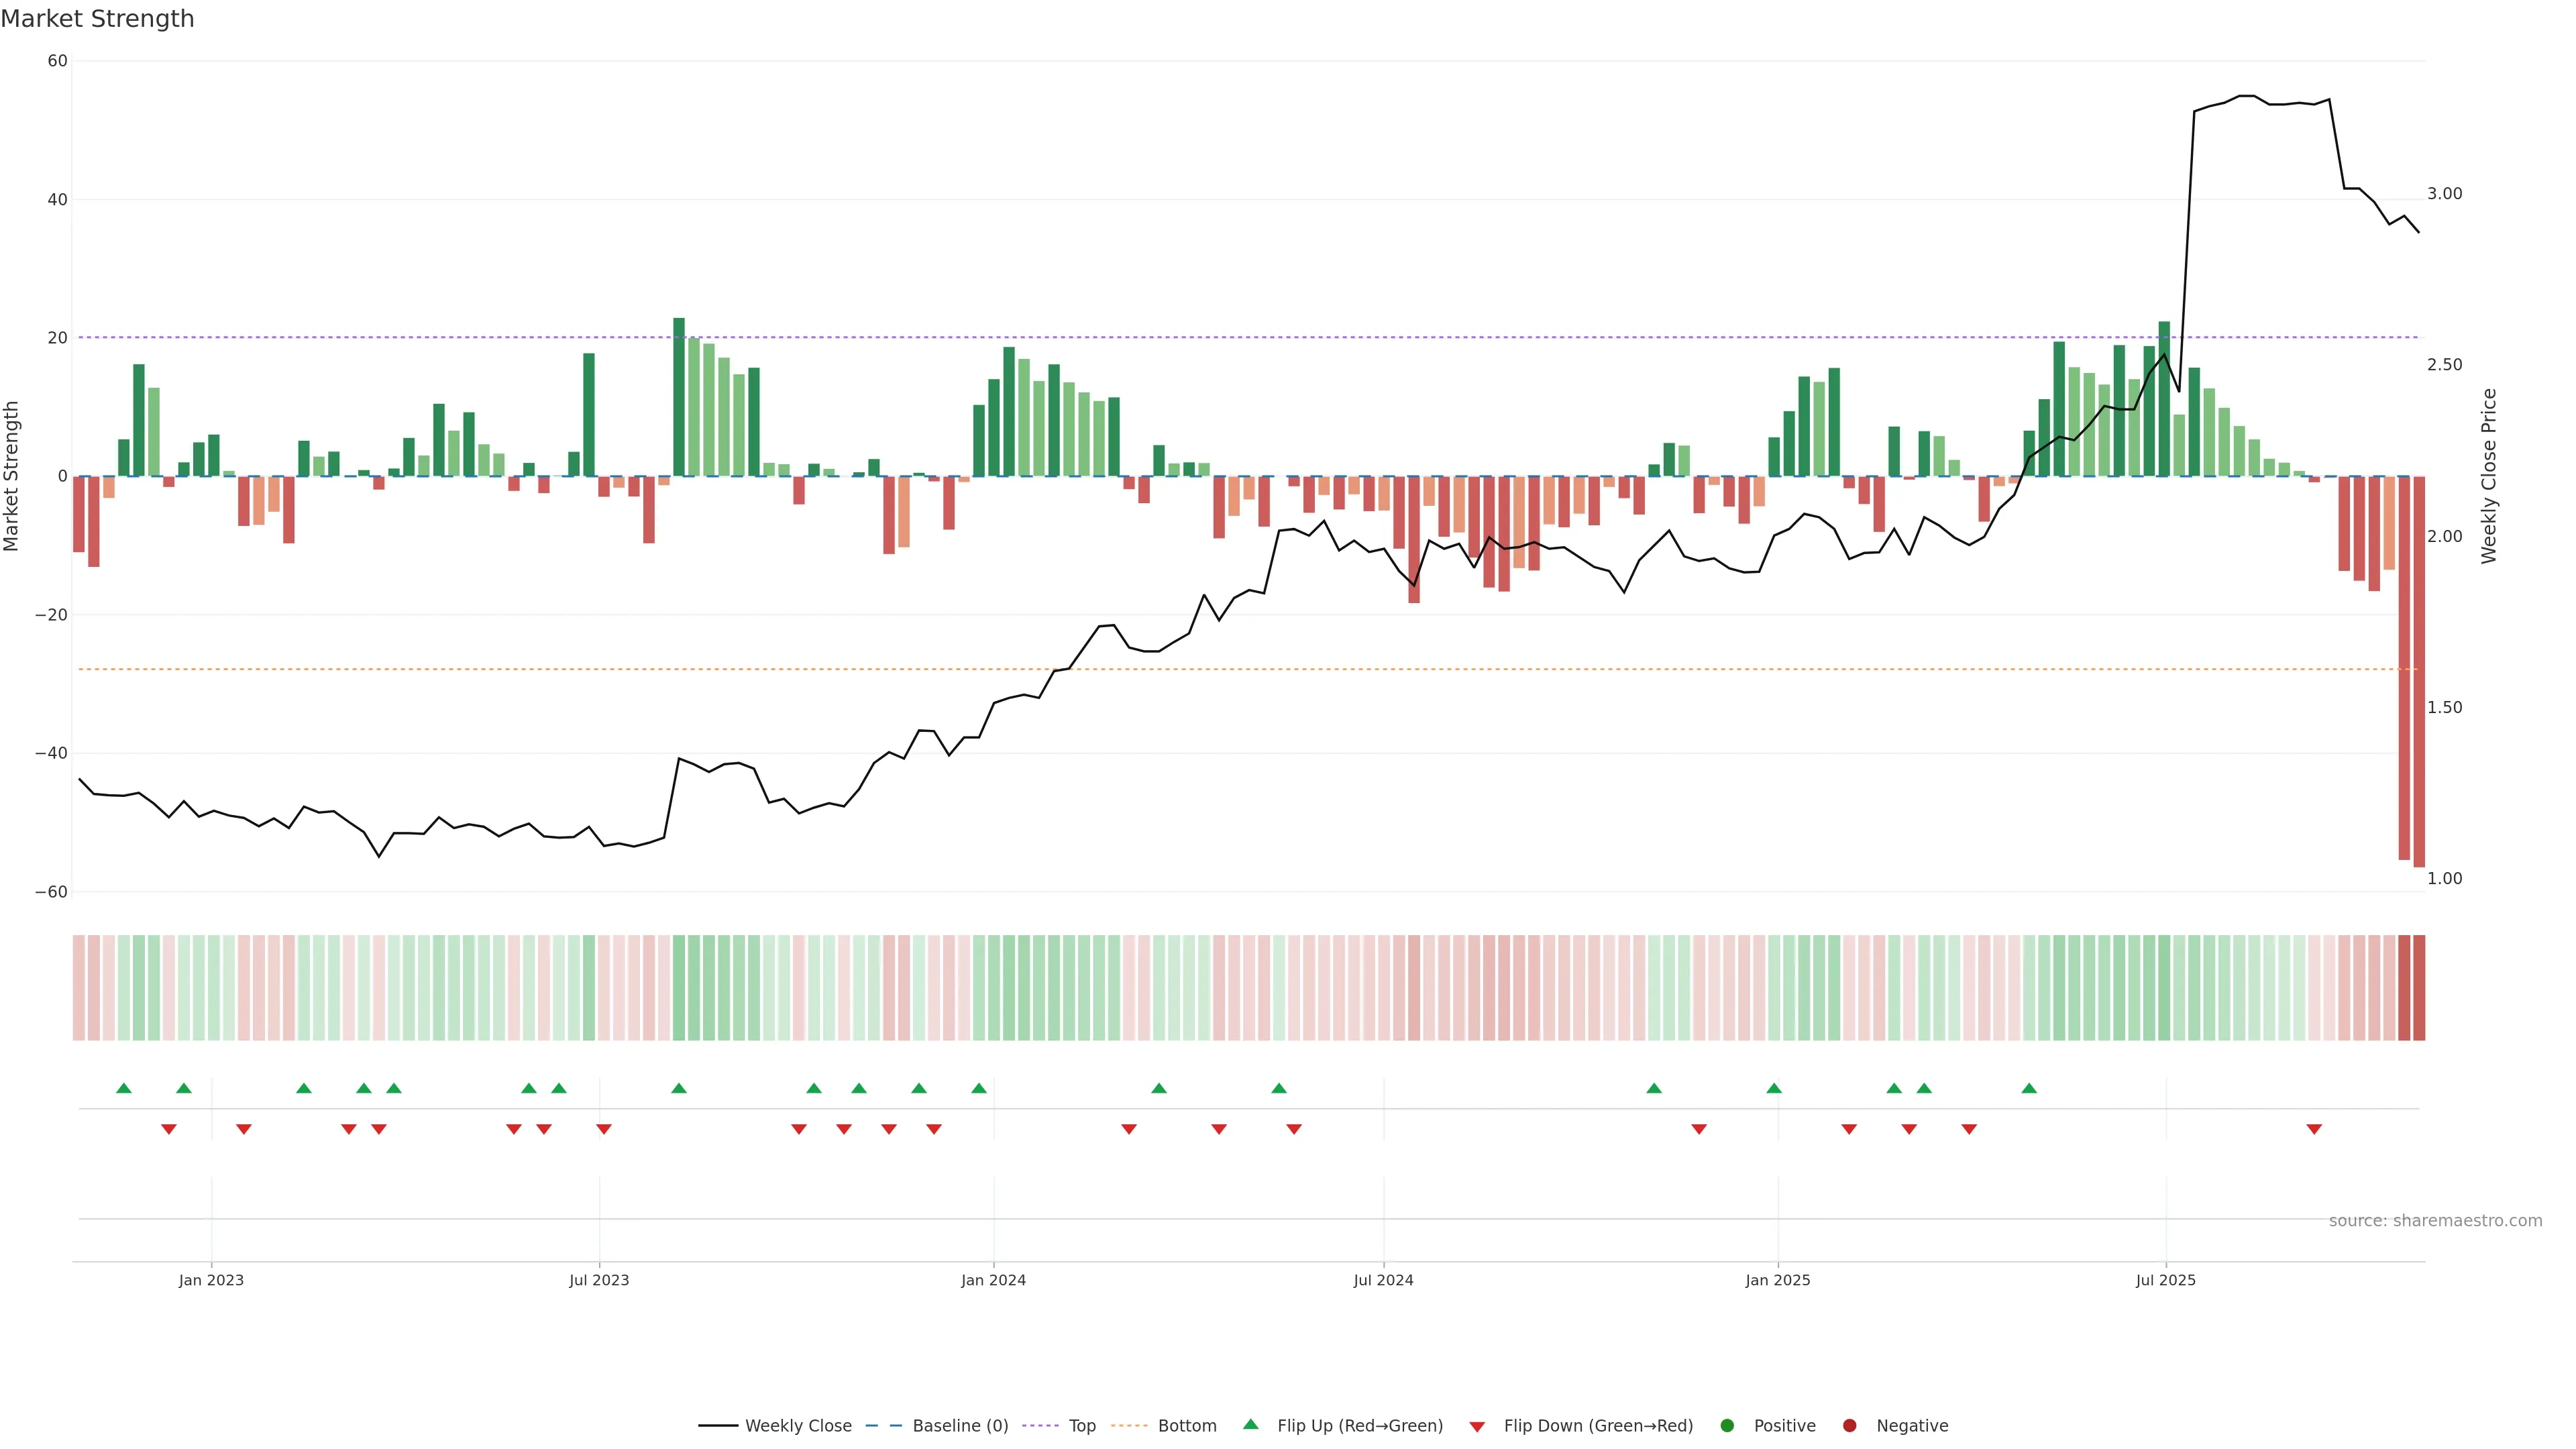Image resolution: width=2576 pixels, height=1449 pixels.
Task: Click the 3.00 tick on right price axis
Action: click(2444, 194)
